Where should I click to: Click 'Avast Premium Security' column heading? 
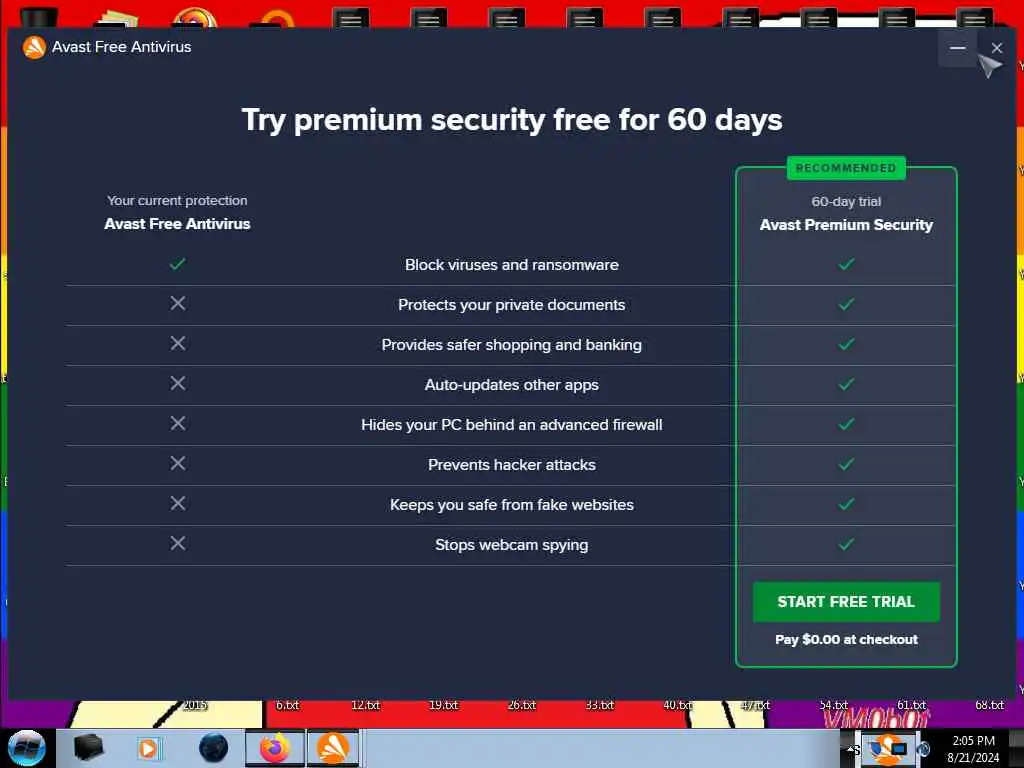point(846,225)
